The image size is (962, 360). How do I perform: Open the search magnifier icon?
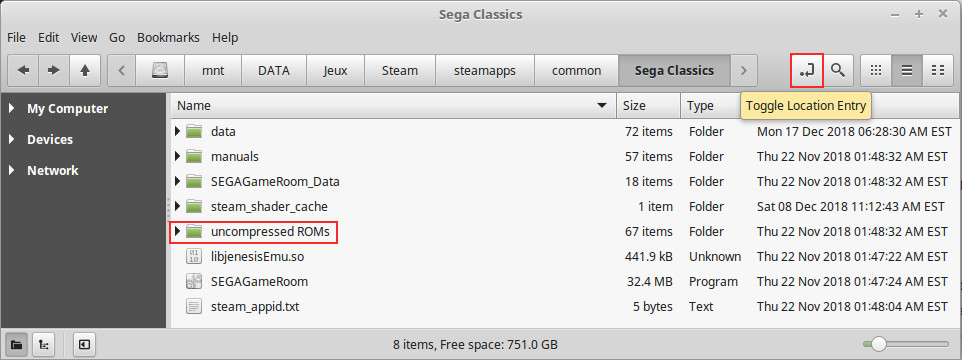(838, 71)
